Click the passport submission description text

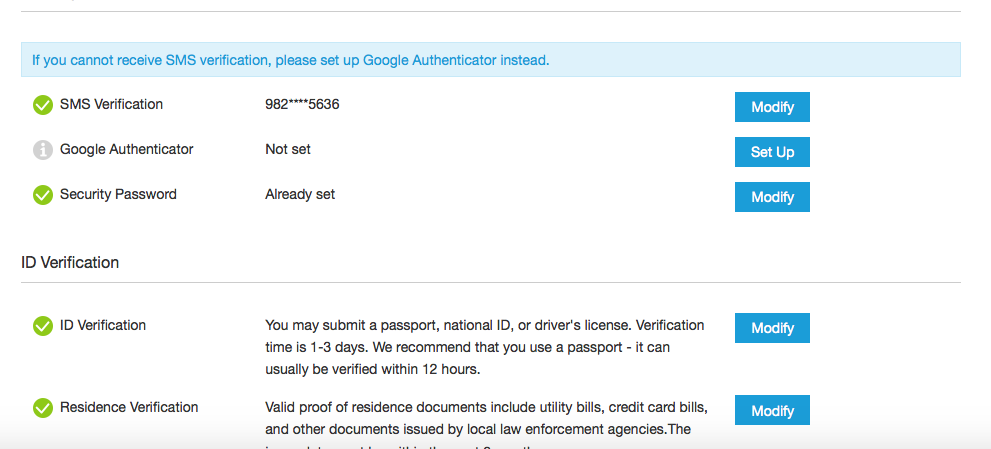coord(485,347)
